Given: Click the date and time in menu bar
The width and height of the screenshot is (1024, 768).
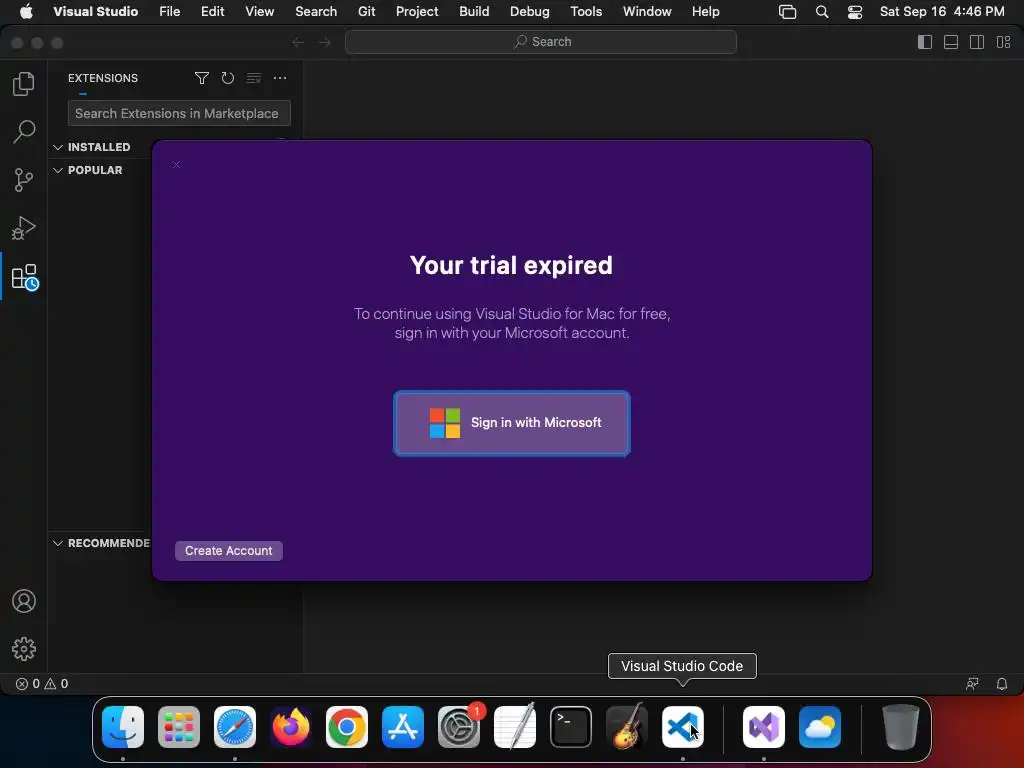Looking at the screenshot, I should tap(942, 12).
